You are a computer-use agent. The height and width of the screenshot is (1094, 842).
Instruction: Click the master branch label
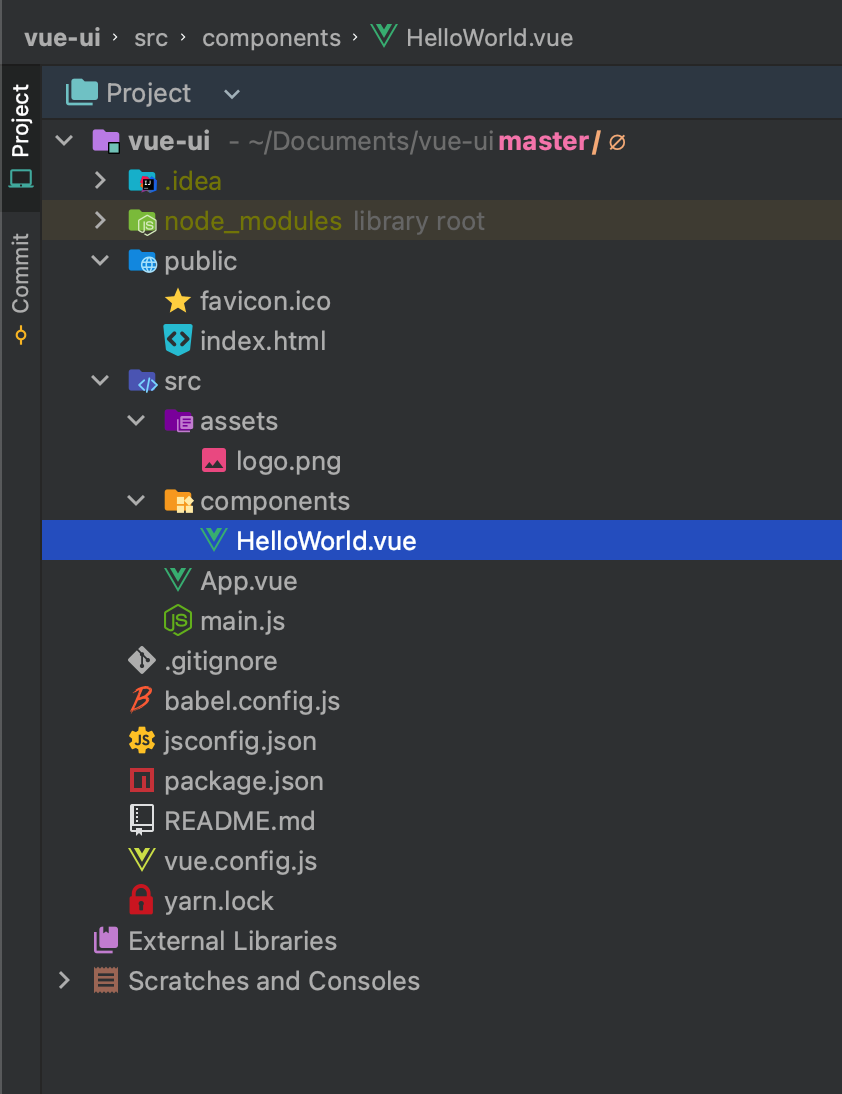point(543,142)
